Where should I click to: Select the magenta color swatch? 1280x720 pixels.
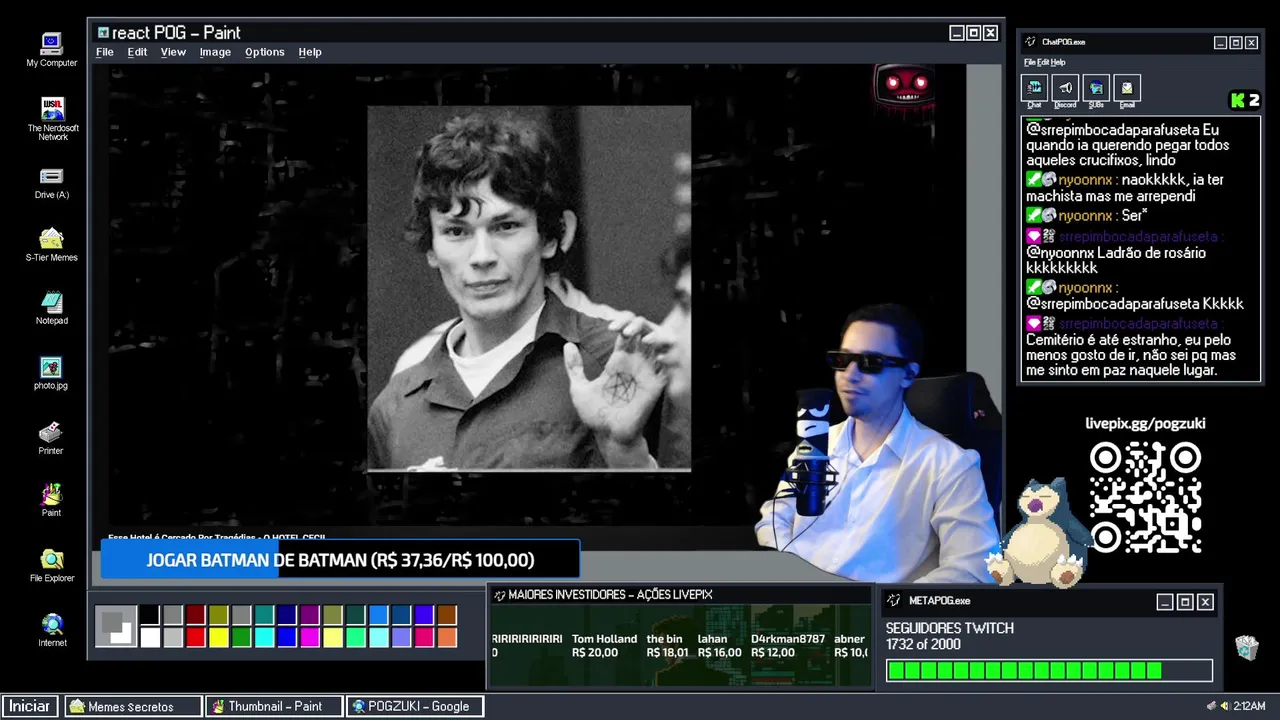tap(310, 637)
